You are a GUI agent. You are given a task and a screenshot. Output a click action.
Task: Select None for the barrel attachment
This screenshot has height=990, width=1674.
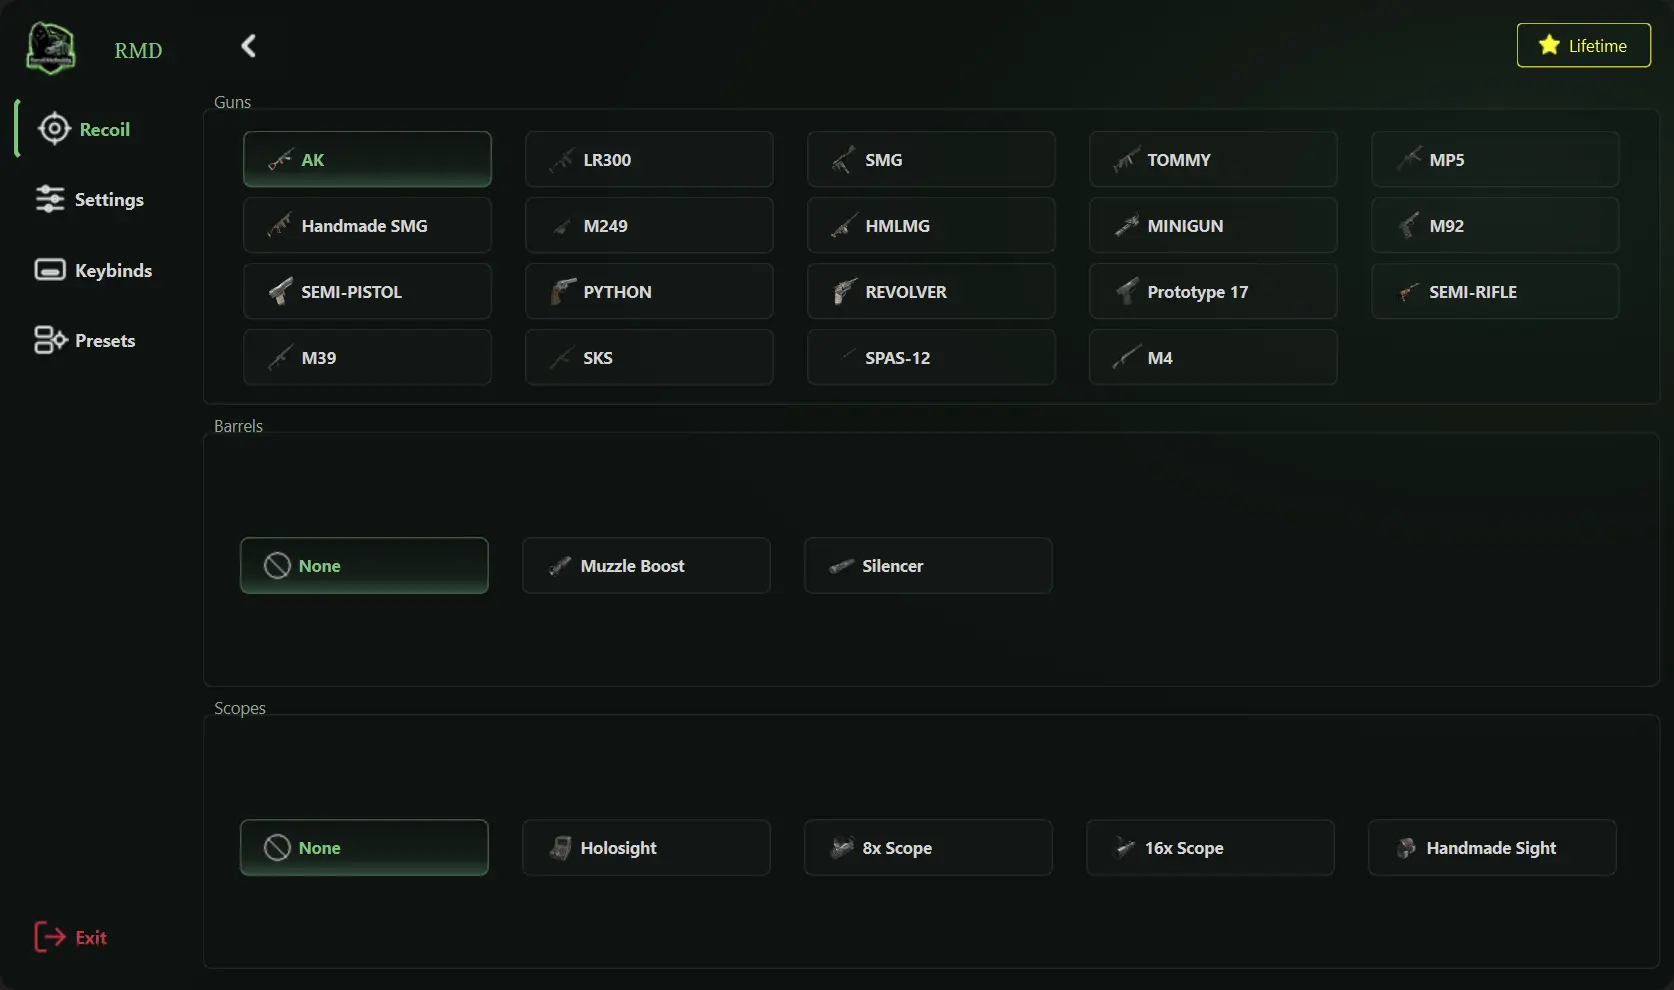coord(363,565)
